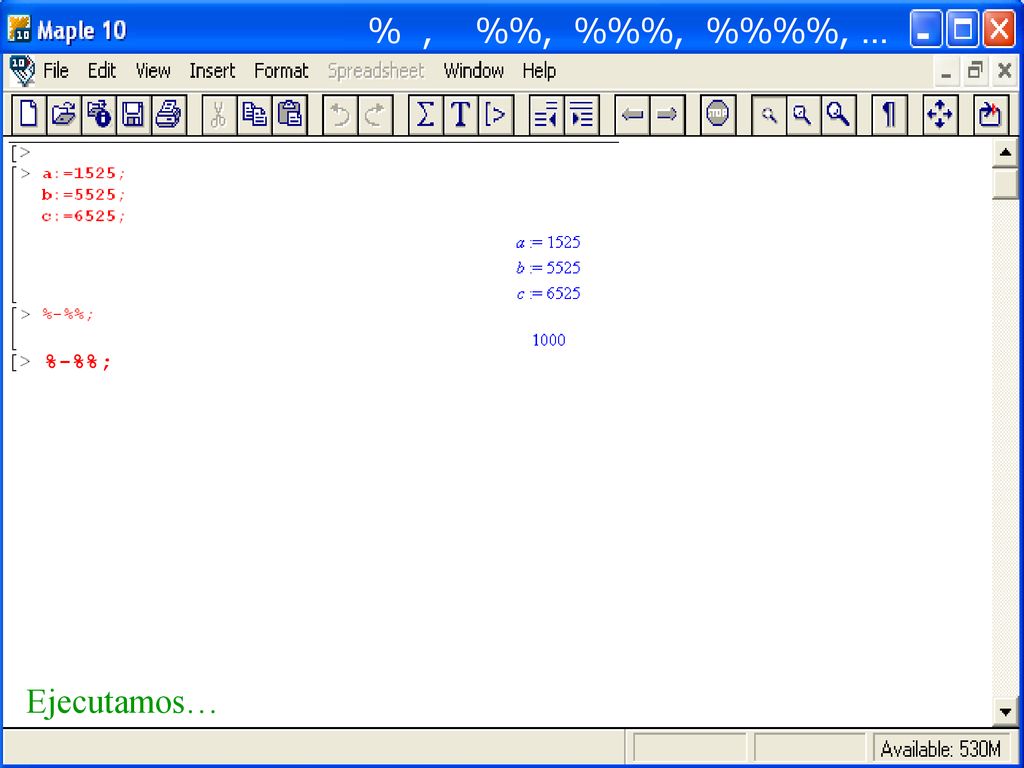The width and height of the screenshot is (1024, 768).
Task: Open the File menu
Action: 56,71
